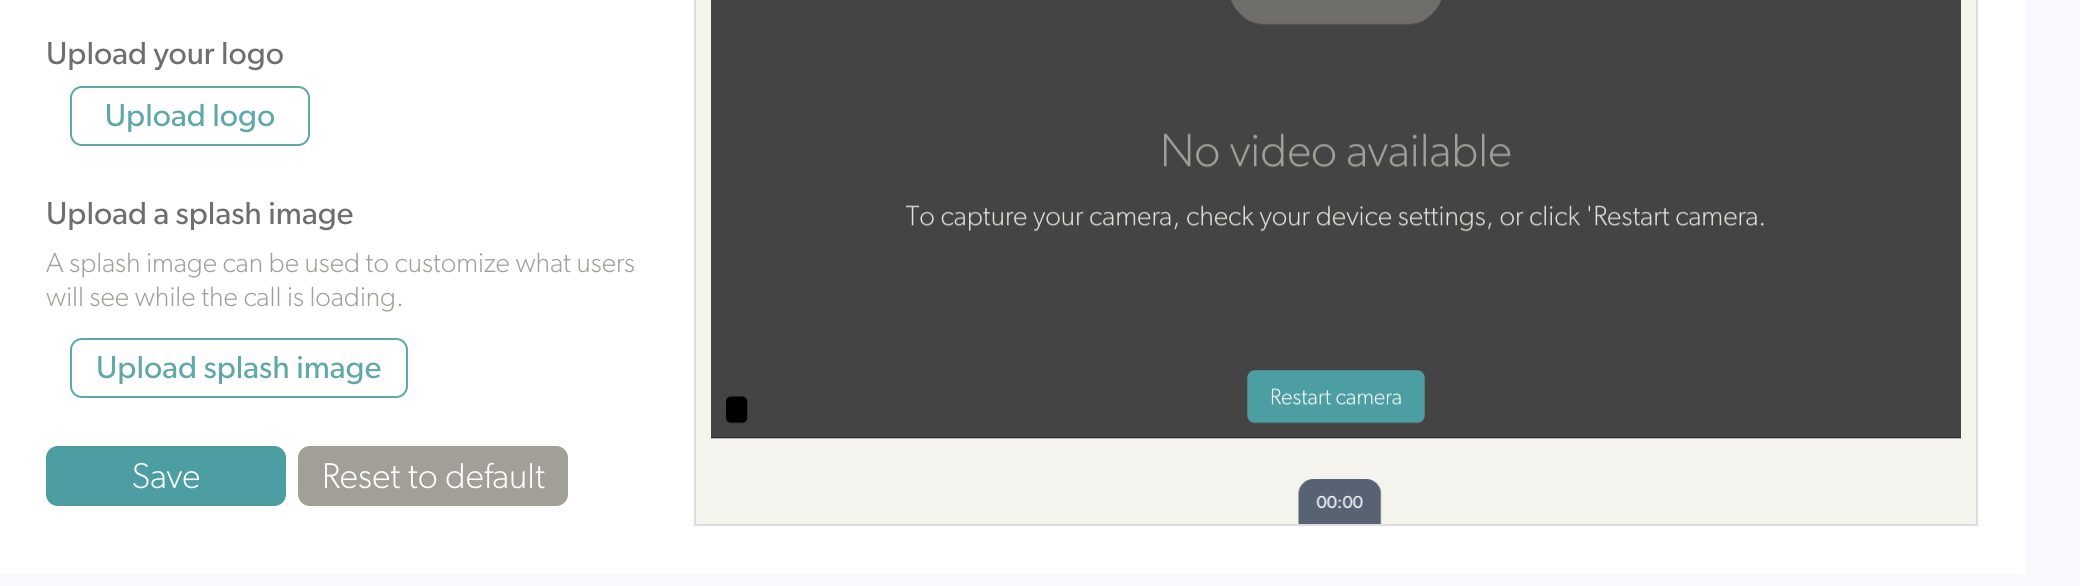Click the splash image description text

tap(340, 280)
